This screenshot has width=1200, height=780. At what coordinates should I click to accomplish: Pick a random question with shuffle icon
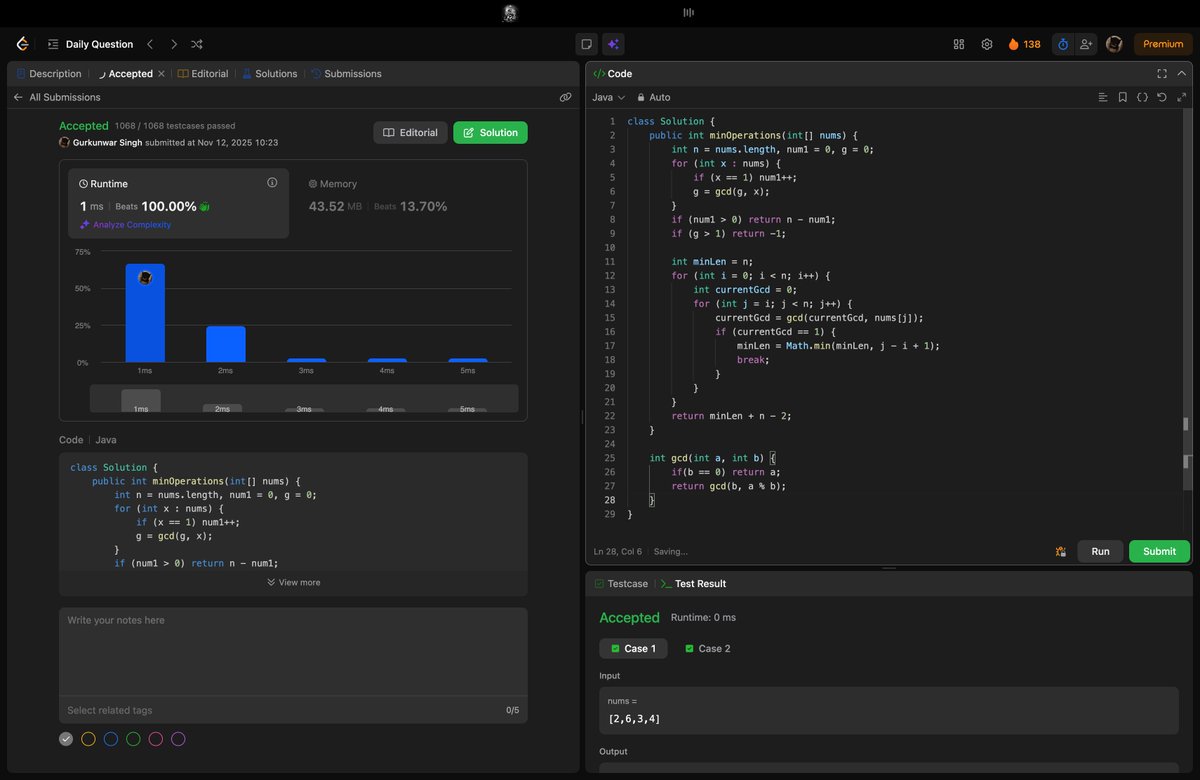point(197,44)
